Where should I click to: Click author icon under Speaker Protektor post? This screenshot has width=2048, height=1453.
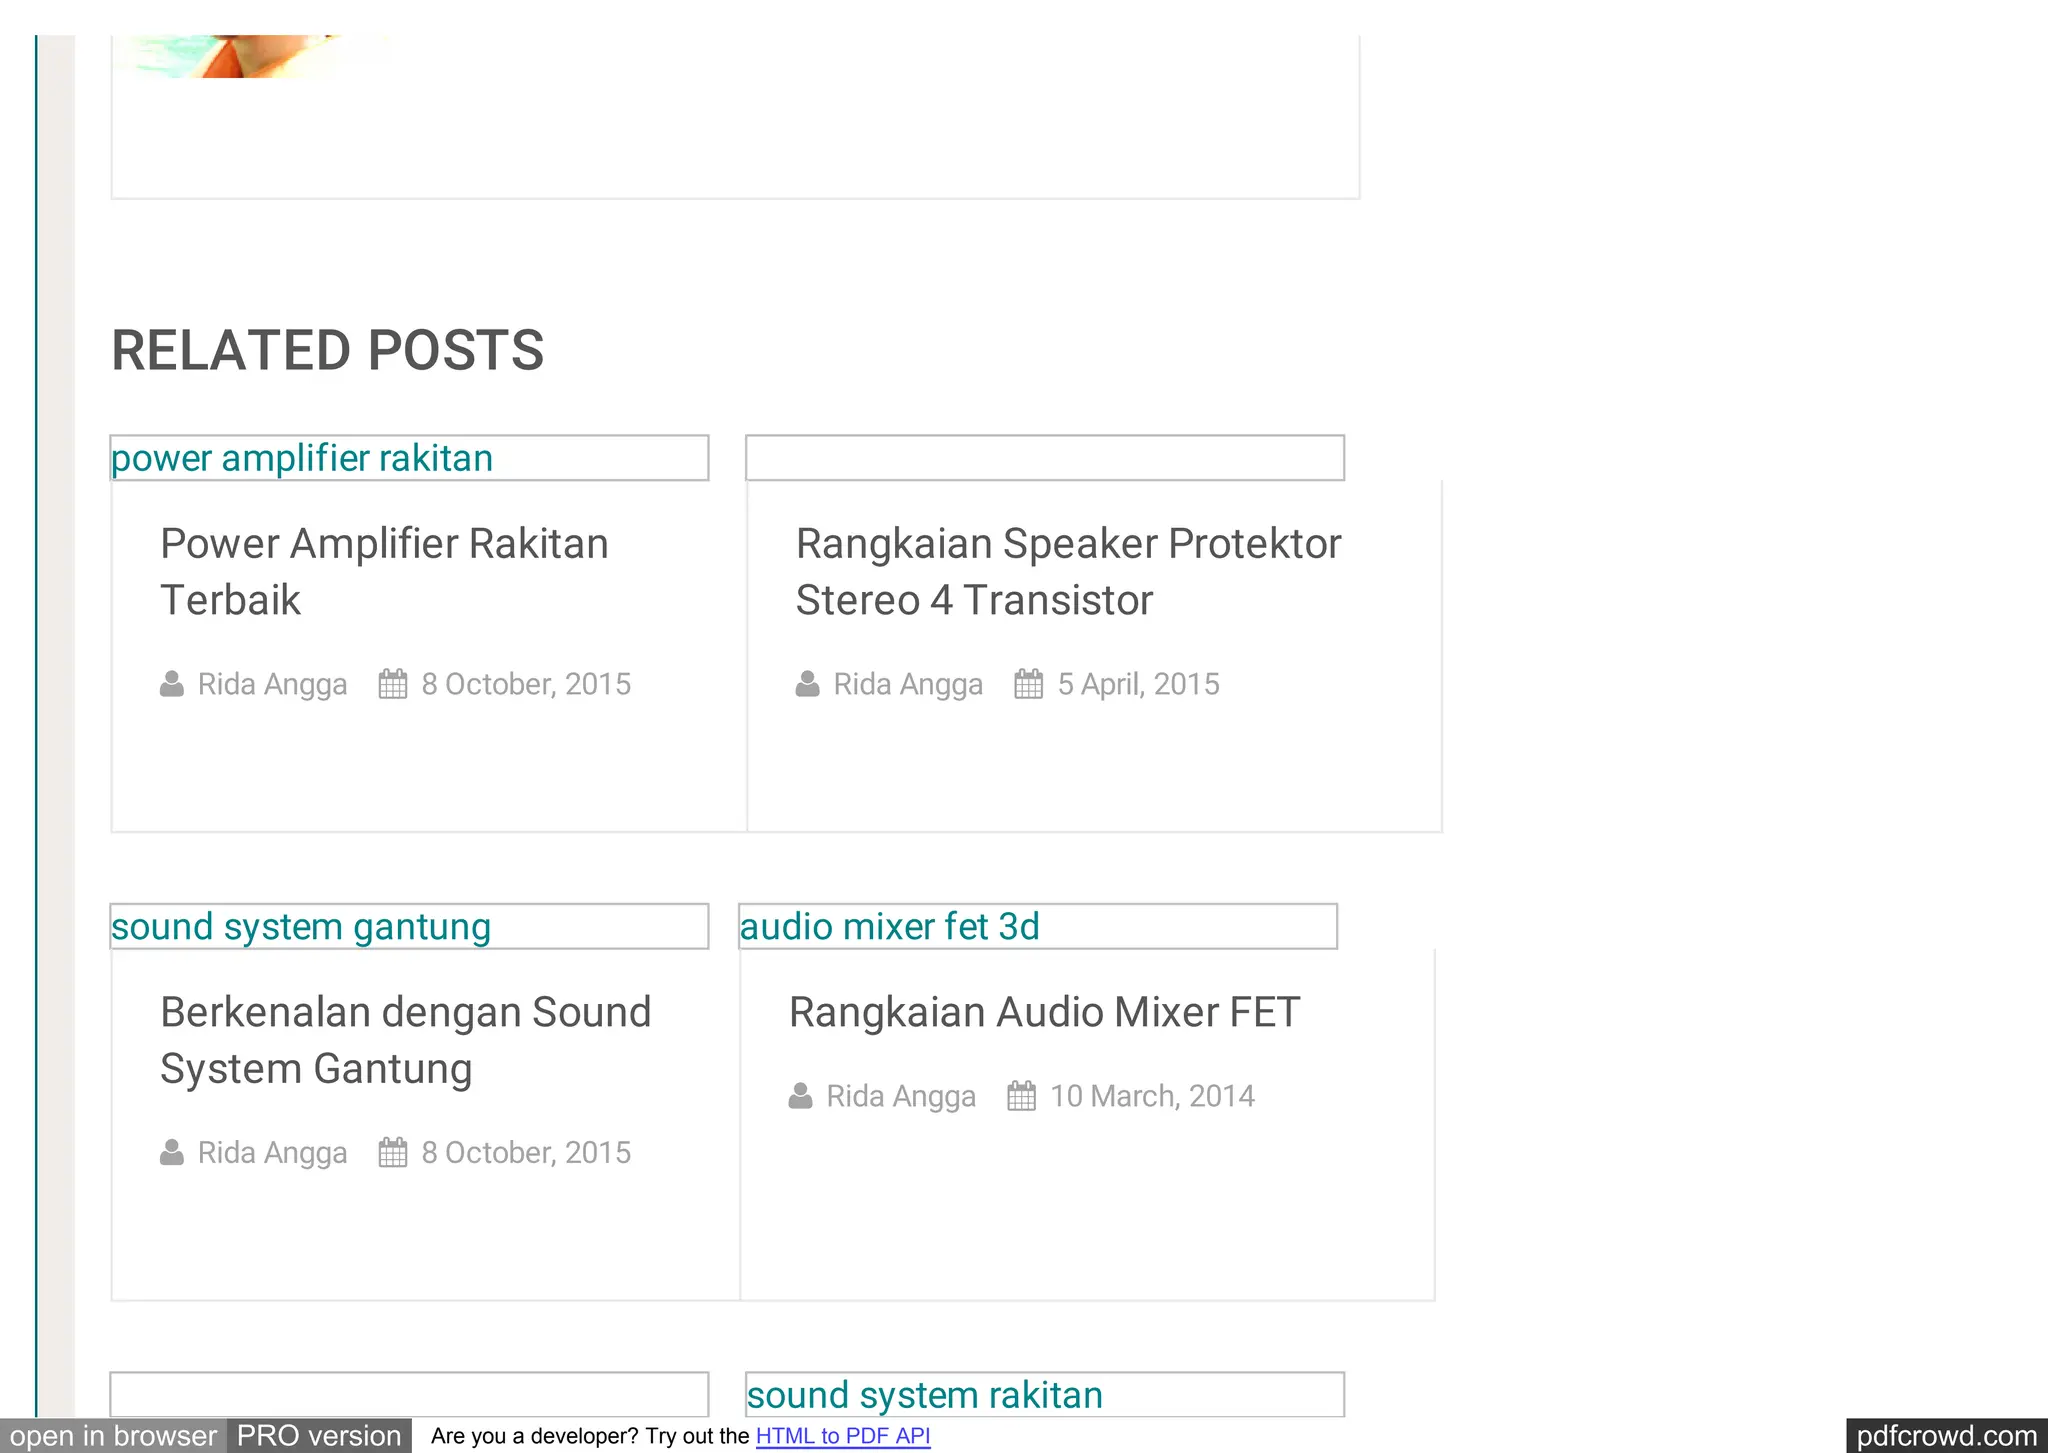pyautogui.click(x=808, y=684)
